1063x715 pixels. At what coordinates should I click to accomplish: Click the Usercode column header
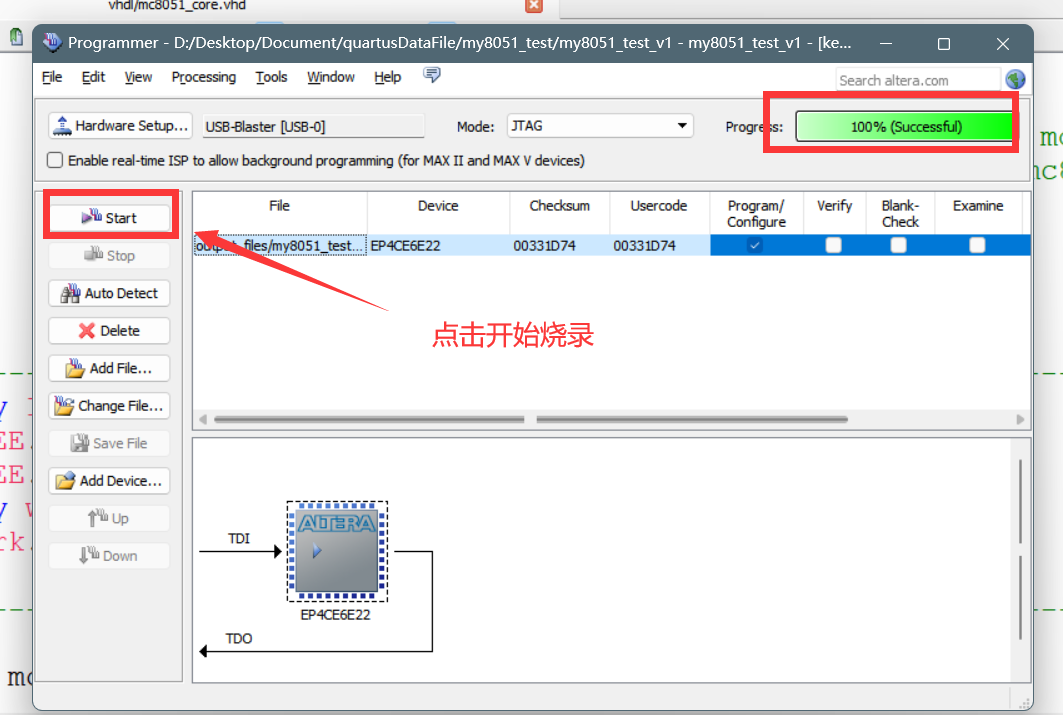659,213
